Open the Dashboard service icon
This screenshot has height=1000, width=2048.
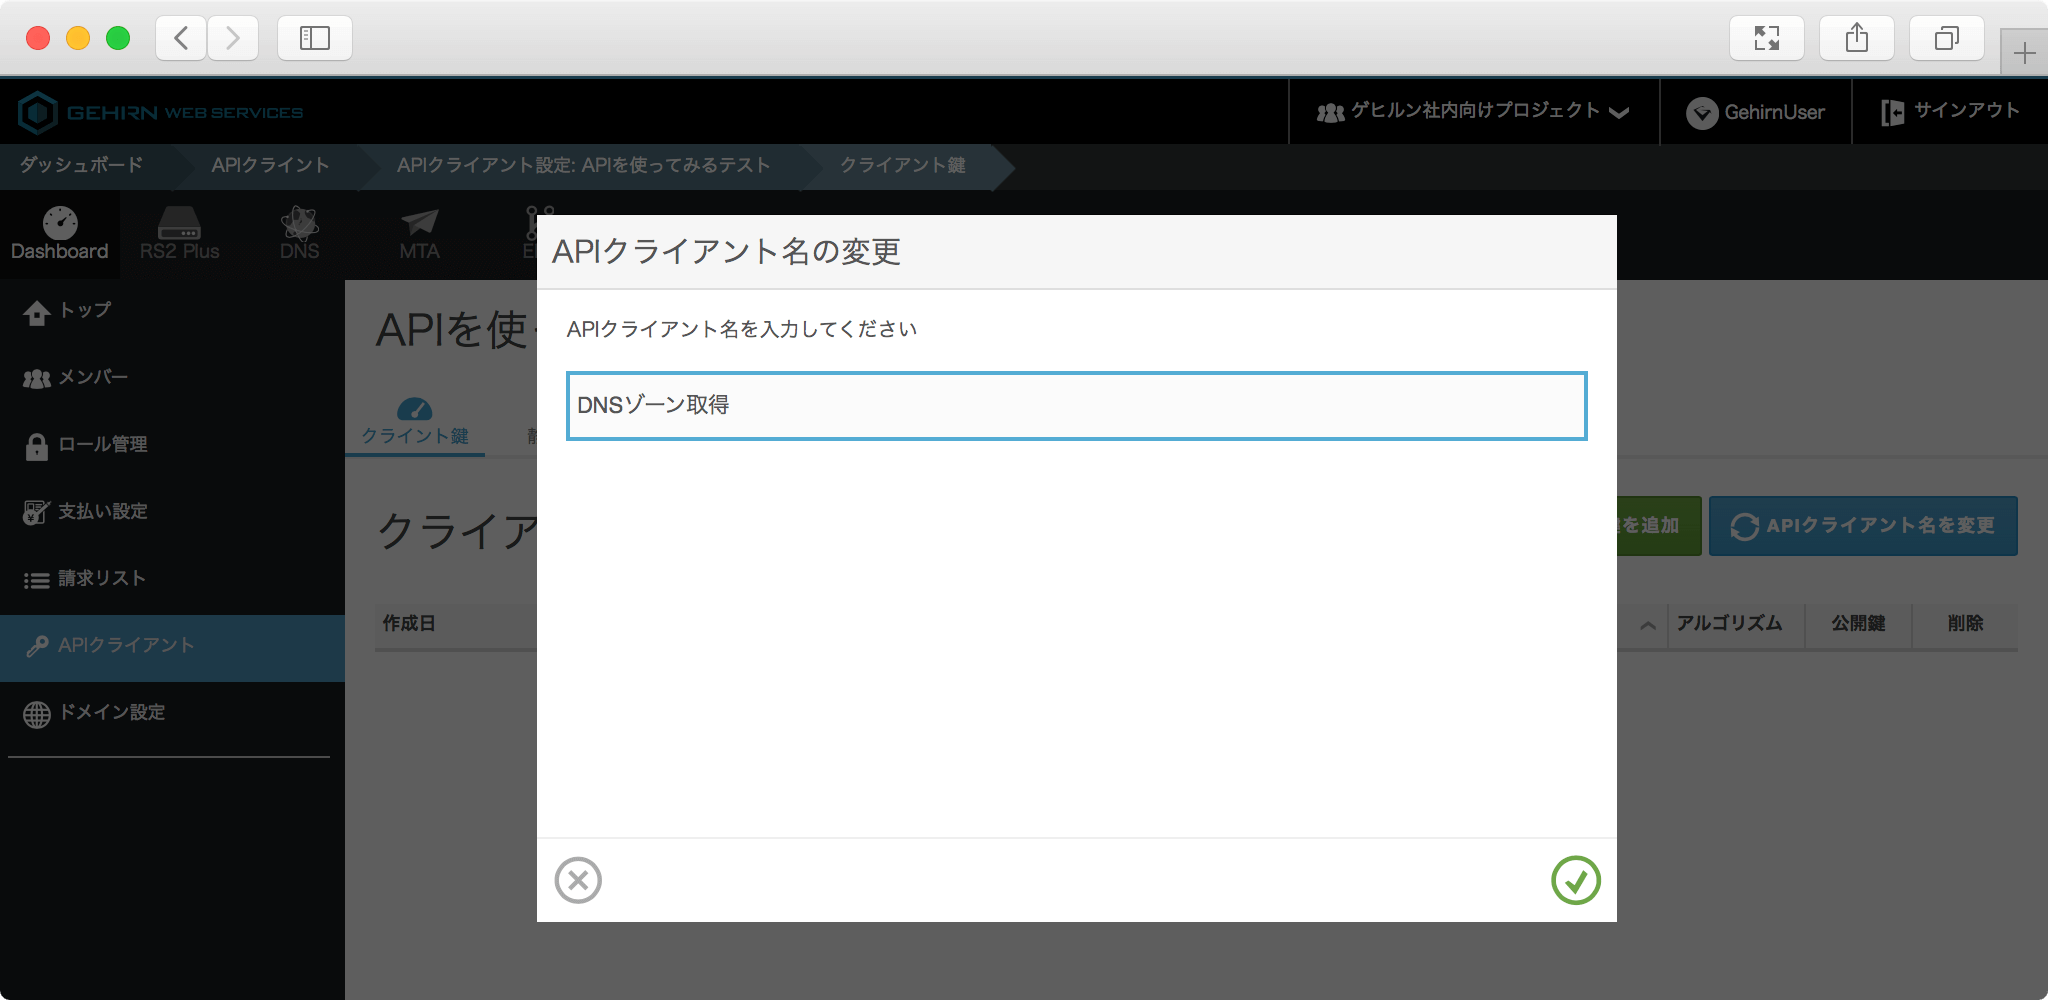(x=60, y=234)
